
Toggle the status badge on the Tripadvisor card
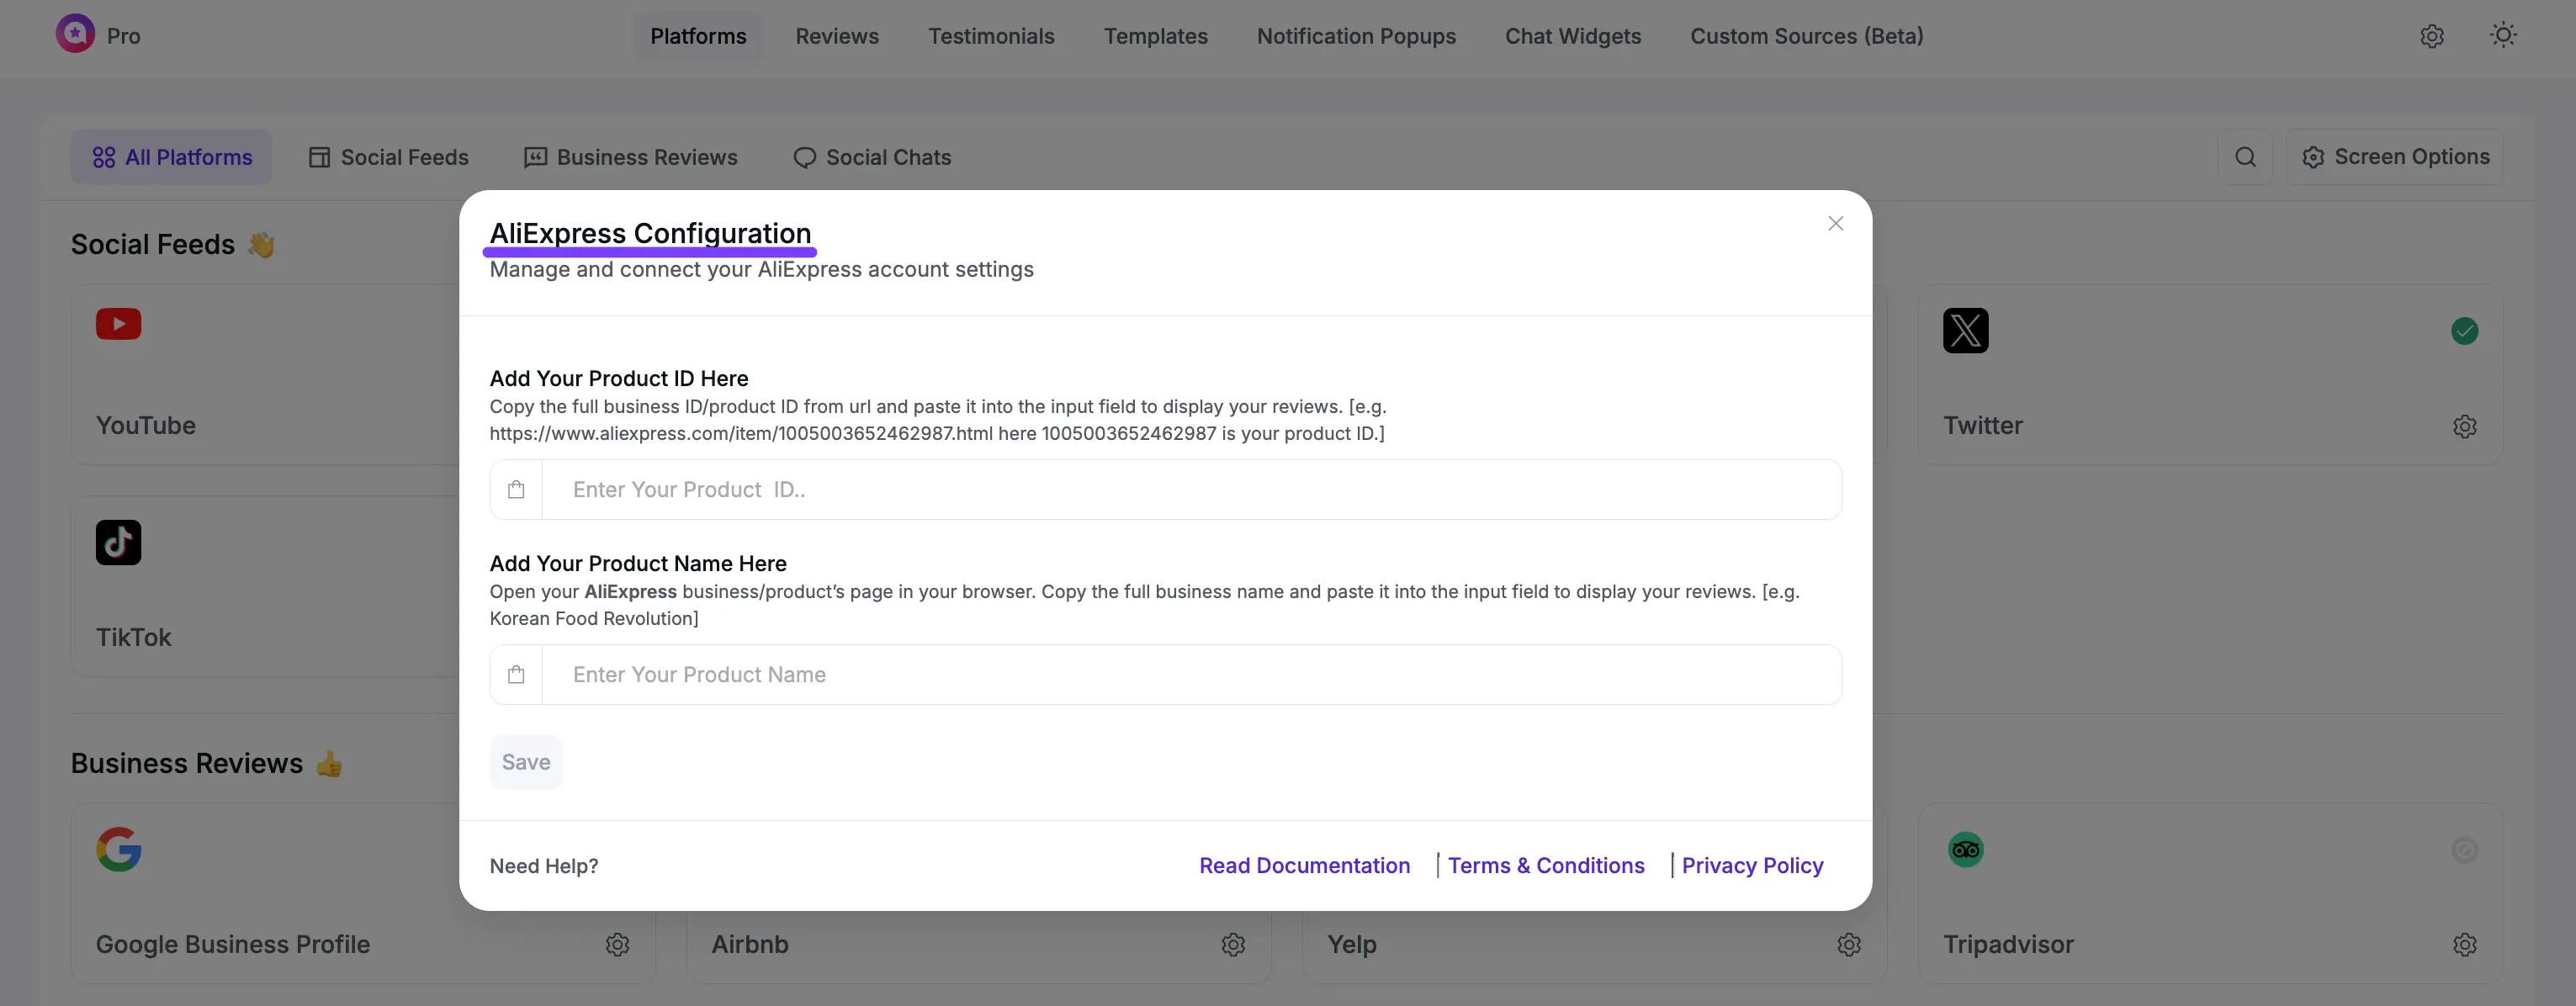[x=2465, y=849]
